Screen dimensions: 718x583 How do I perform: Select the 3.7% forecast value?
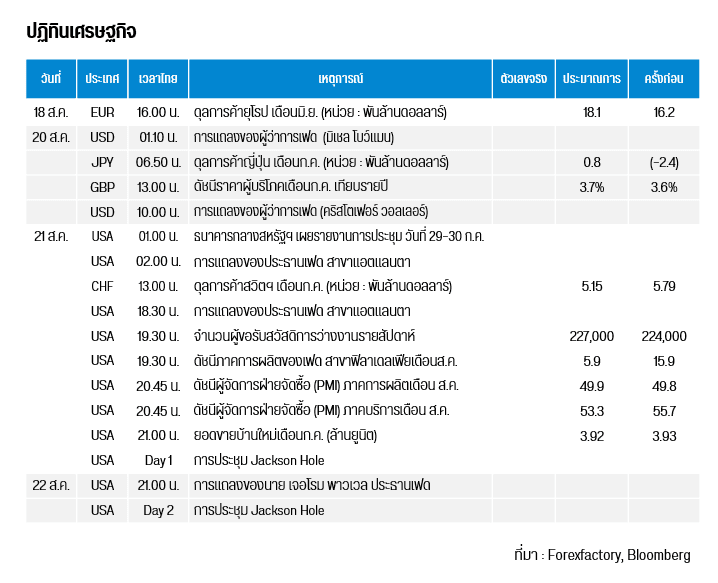(x=591, y=187)
